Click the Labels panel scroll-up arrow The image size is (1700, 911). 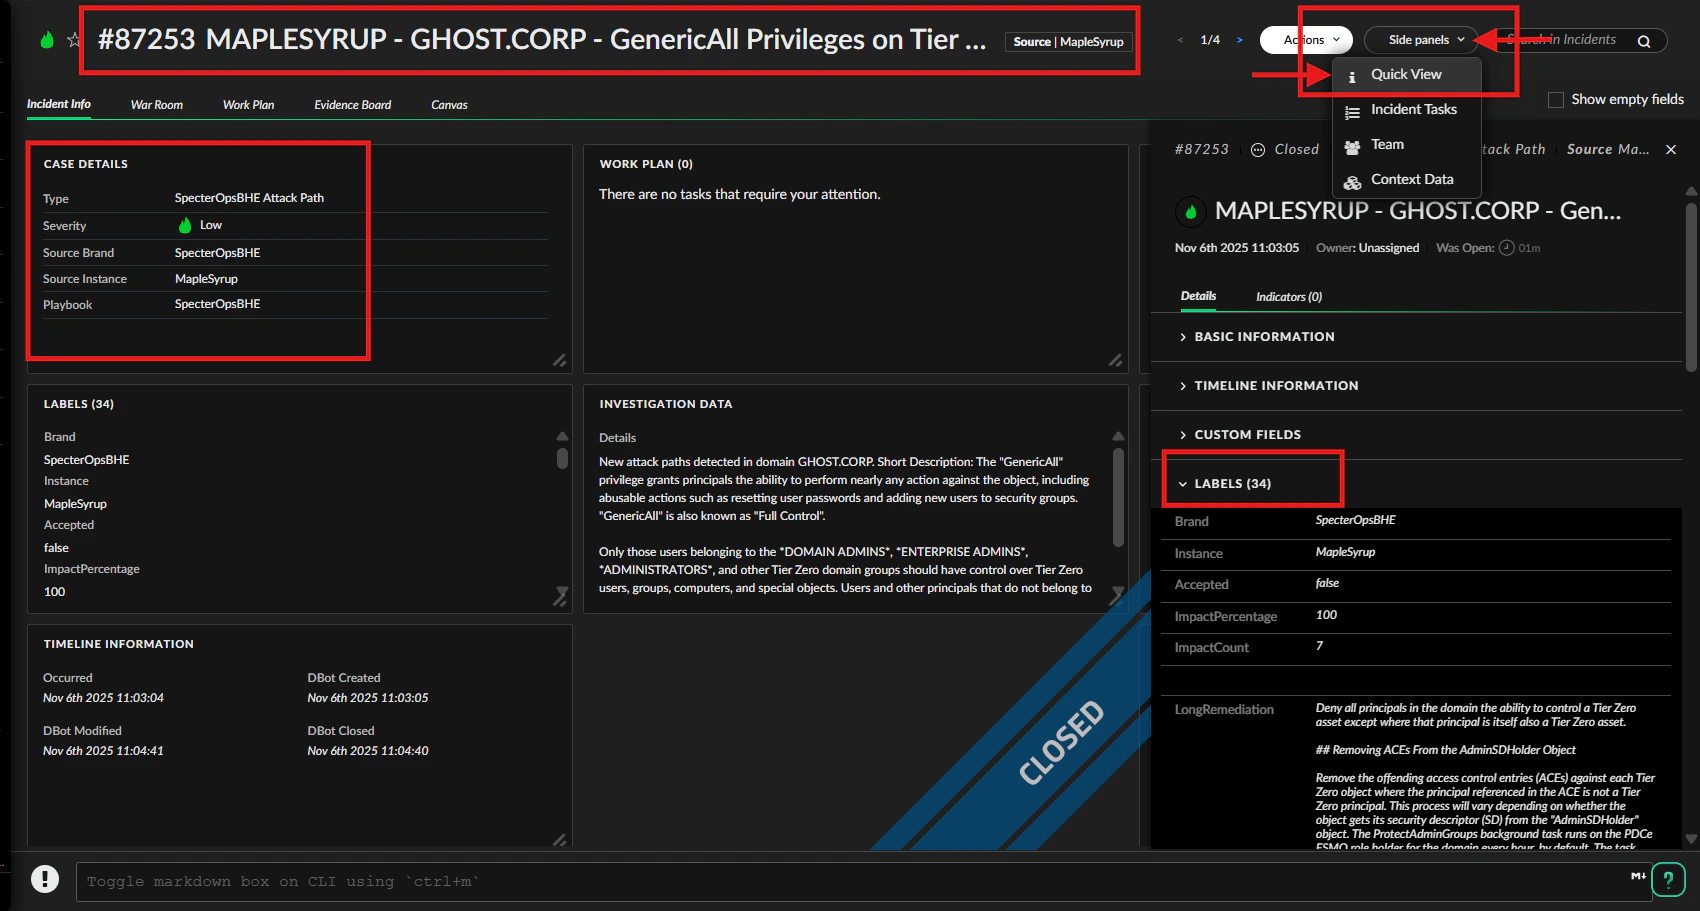click(562, 436)
